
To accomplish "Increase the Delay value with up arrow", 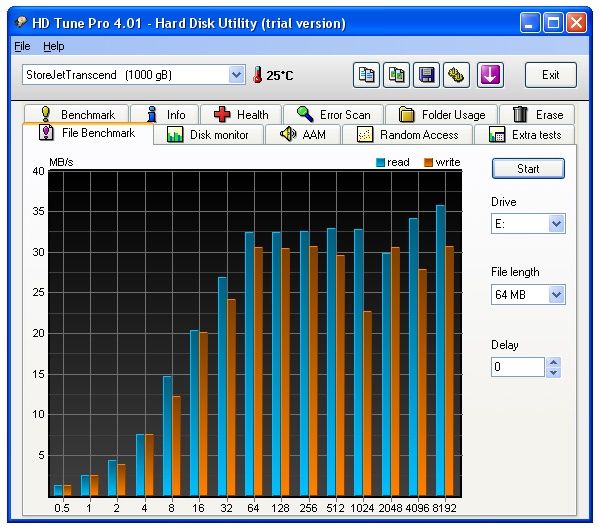I will (554, 362).
